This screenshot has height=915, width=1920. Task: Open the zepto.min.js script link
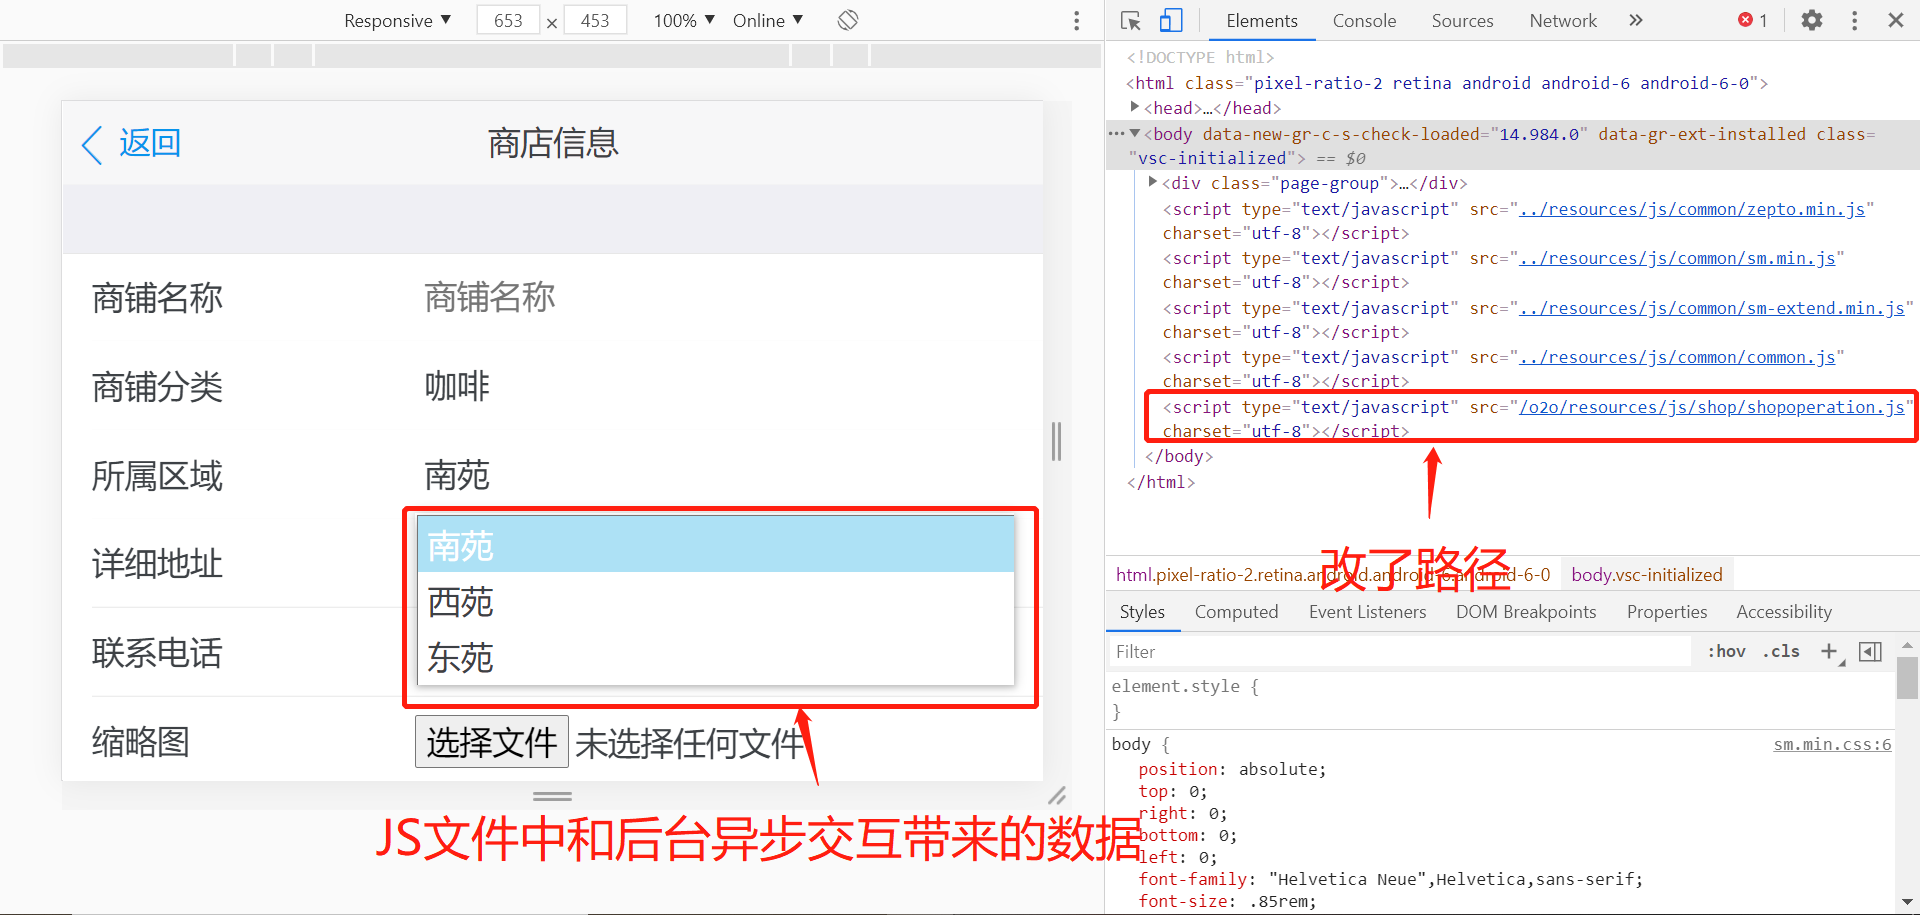click(x=1692, y=209)
